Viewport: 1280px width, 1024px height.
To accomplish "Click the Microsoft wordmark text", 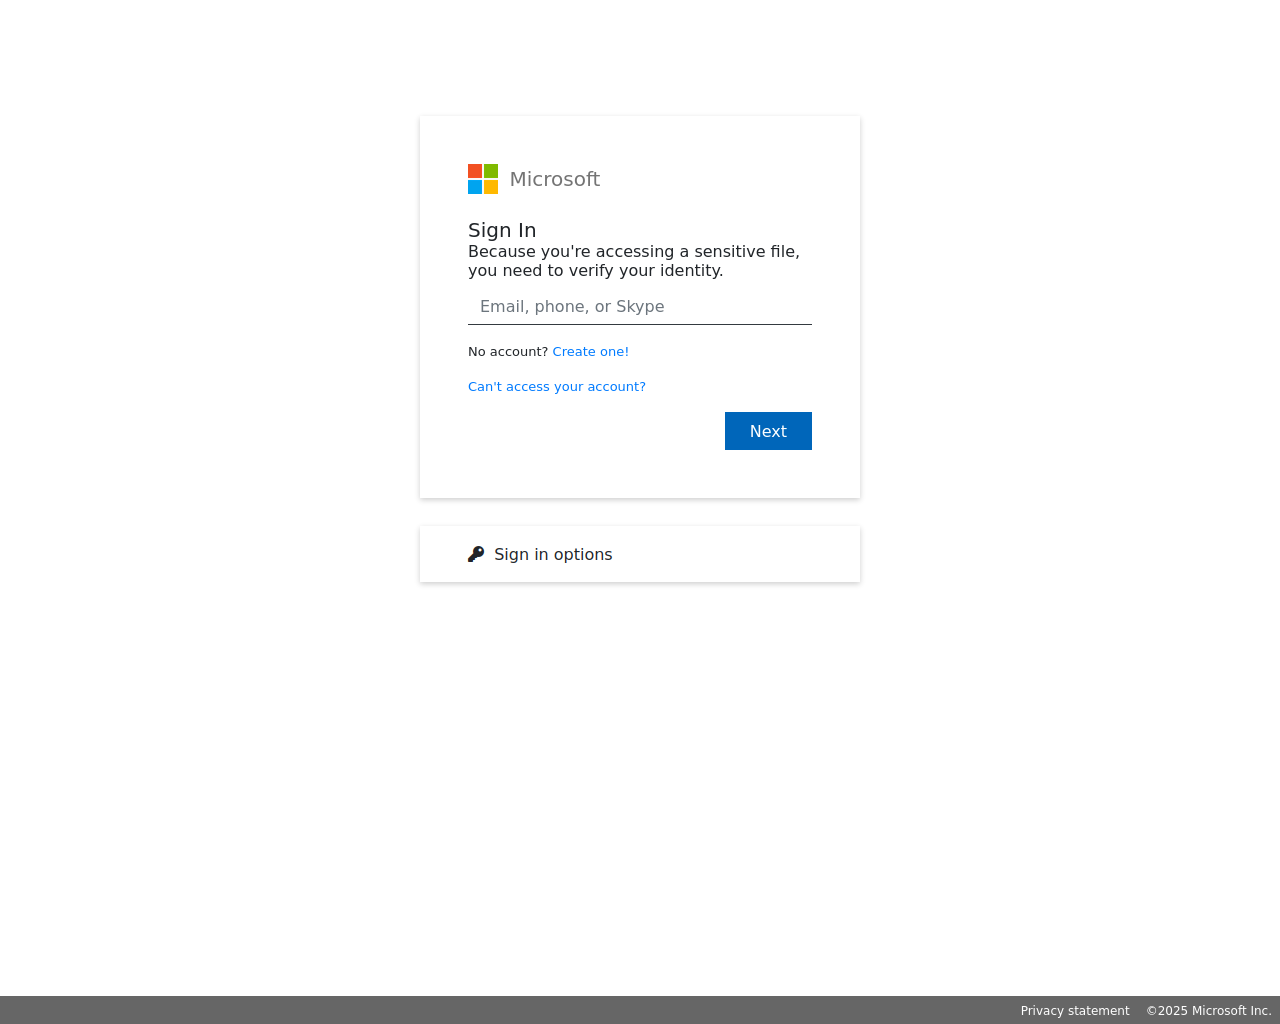I will (555, 179).
